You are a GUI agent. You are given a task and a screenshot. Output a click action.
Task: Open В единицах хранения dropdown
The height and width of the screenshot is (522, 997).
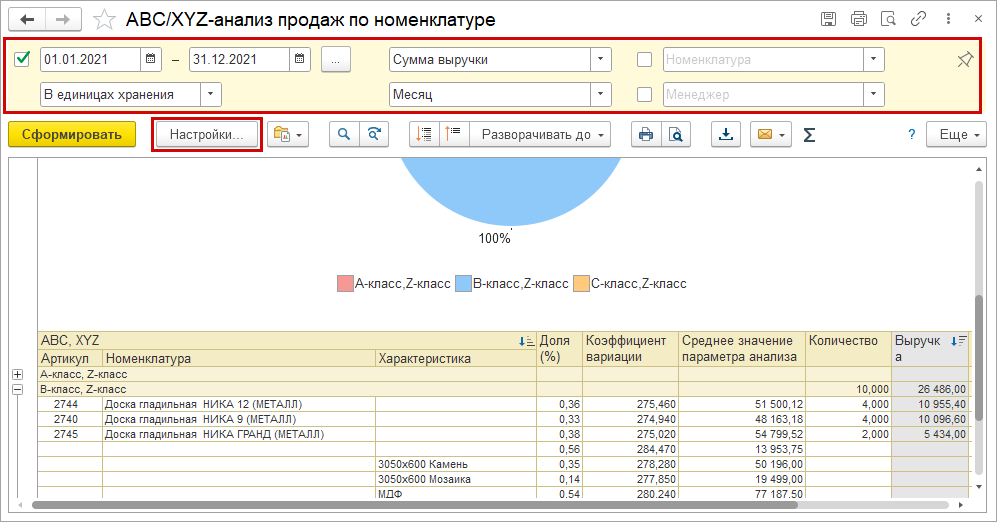click(211, 94)
